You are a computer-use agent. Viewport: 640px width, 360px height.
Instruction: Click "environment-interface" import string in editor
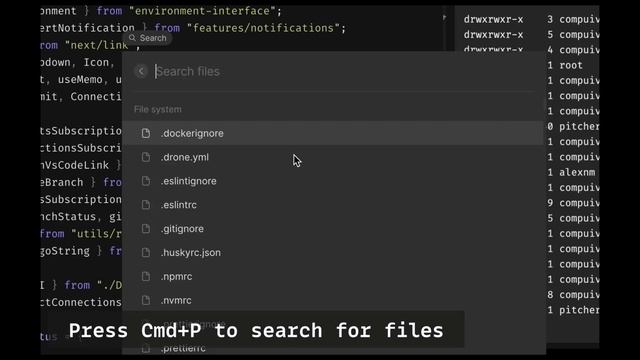(x=202, y=11)
